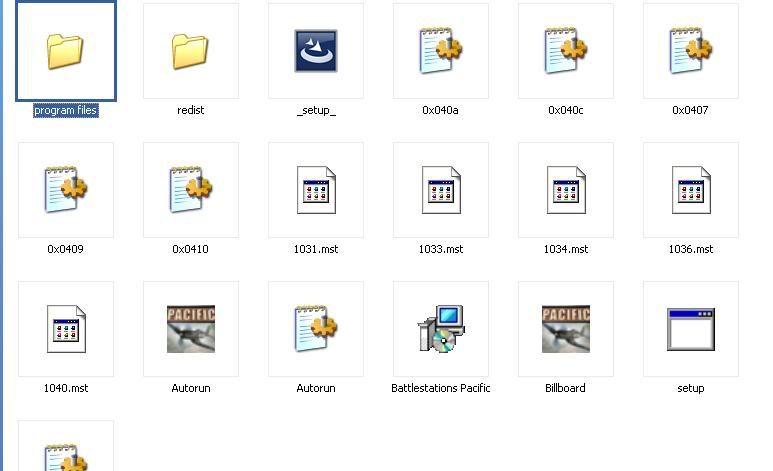Select the Autorun item with Pacific plane thumbnail
This screenshot has width=773, height=471.
190,329
